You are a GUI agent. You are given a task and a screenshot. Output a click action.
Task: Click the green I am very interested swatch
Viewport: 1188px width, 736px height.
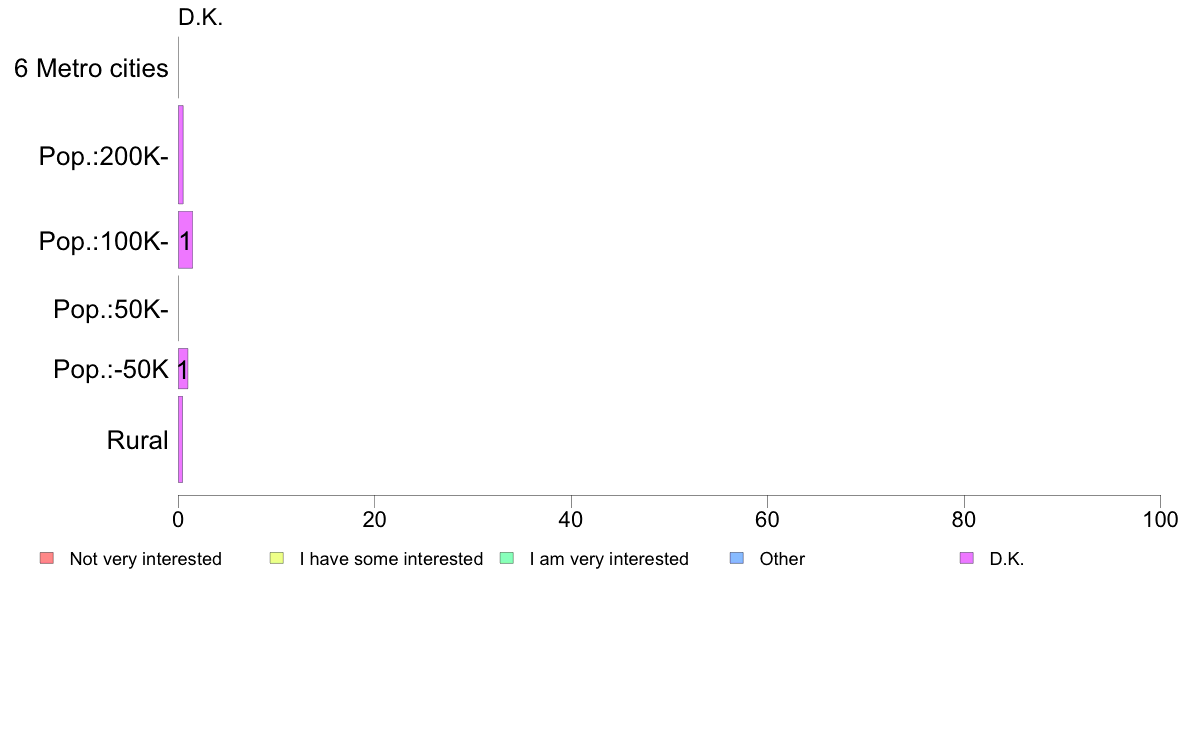coord(507,558)
